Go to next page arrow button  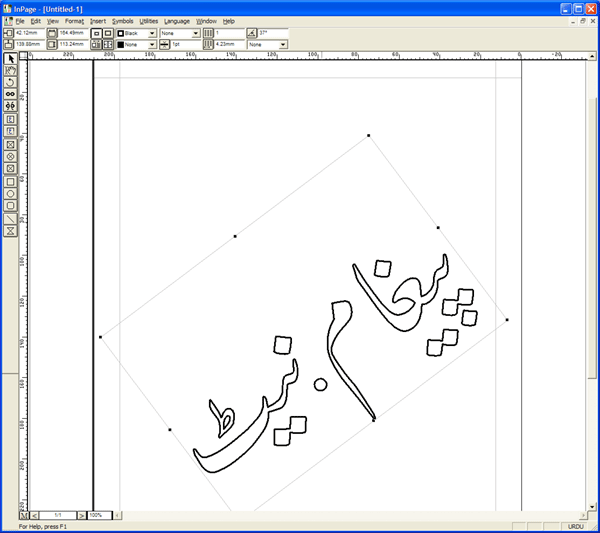click(81, 515)
